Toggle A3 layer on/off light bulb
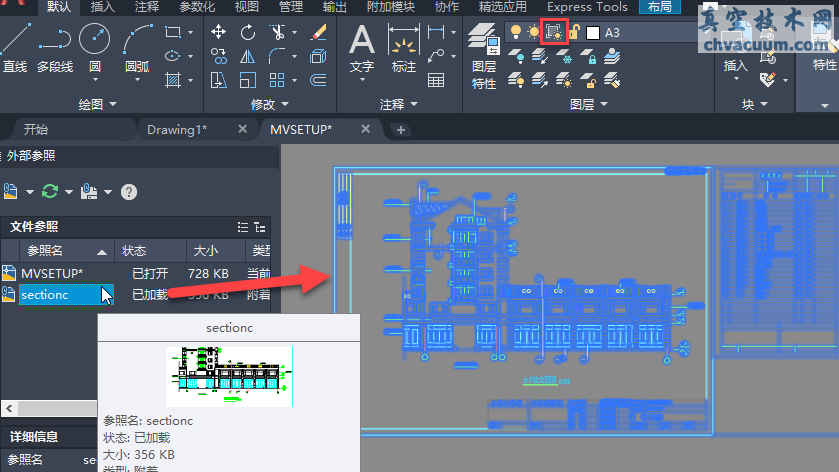This screenshot has width=839, height=472. coord(516,32)
